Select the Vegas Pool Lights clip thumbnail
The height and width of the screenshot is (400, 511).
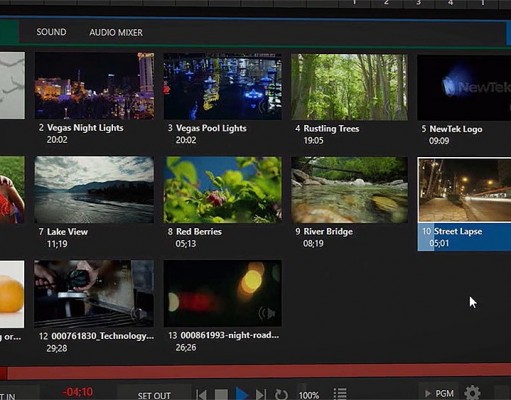point(222,86)
